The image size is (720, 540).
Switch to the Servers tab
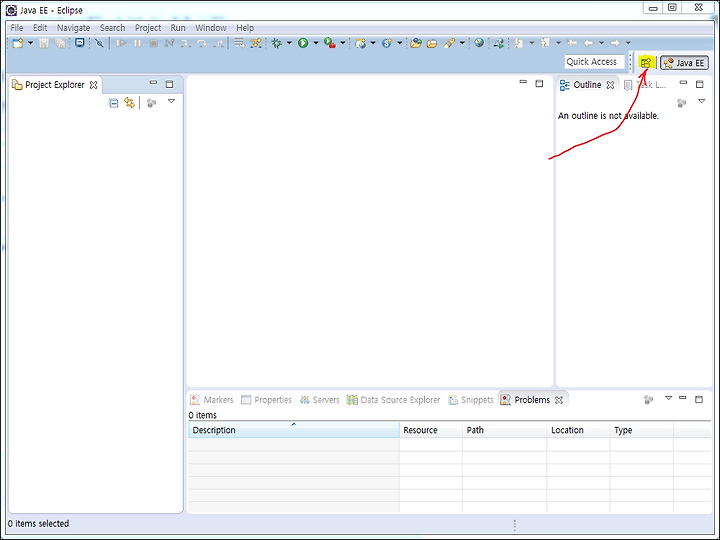point(320,400)
